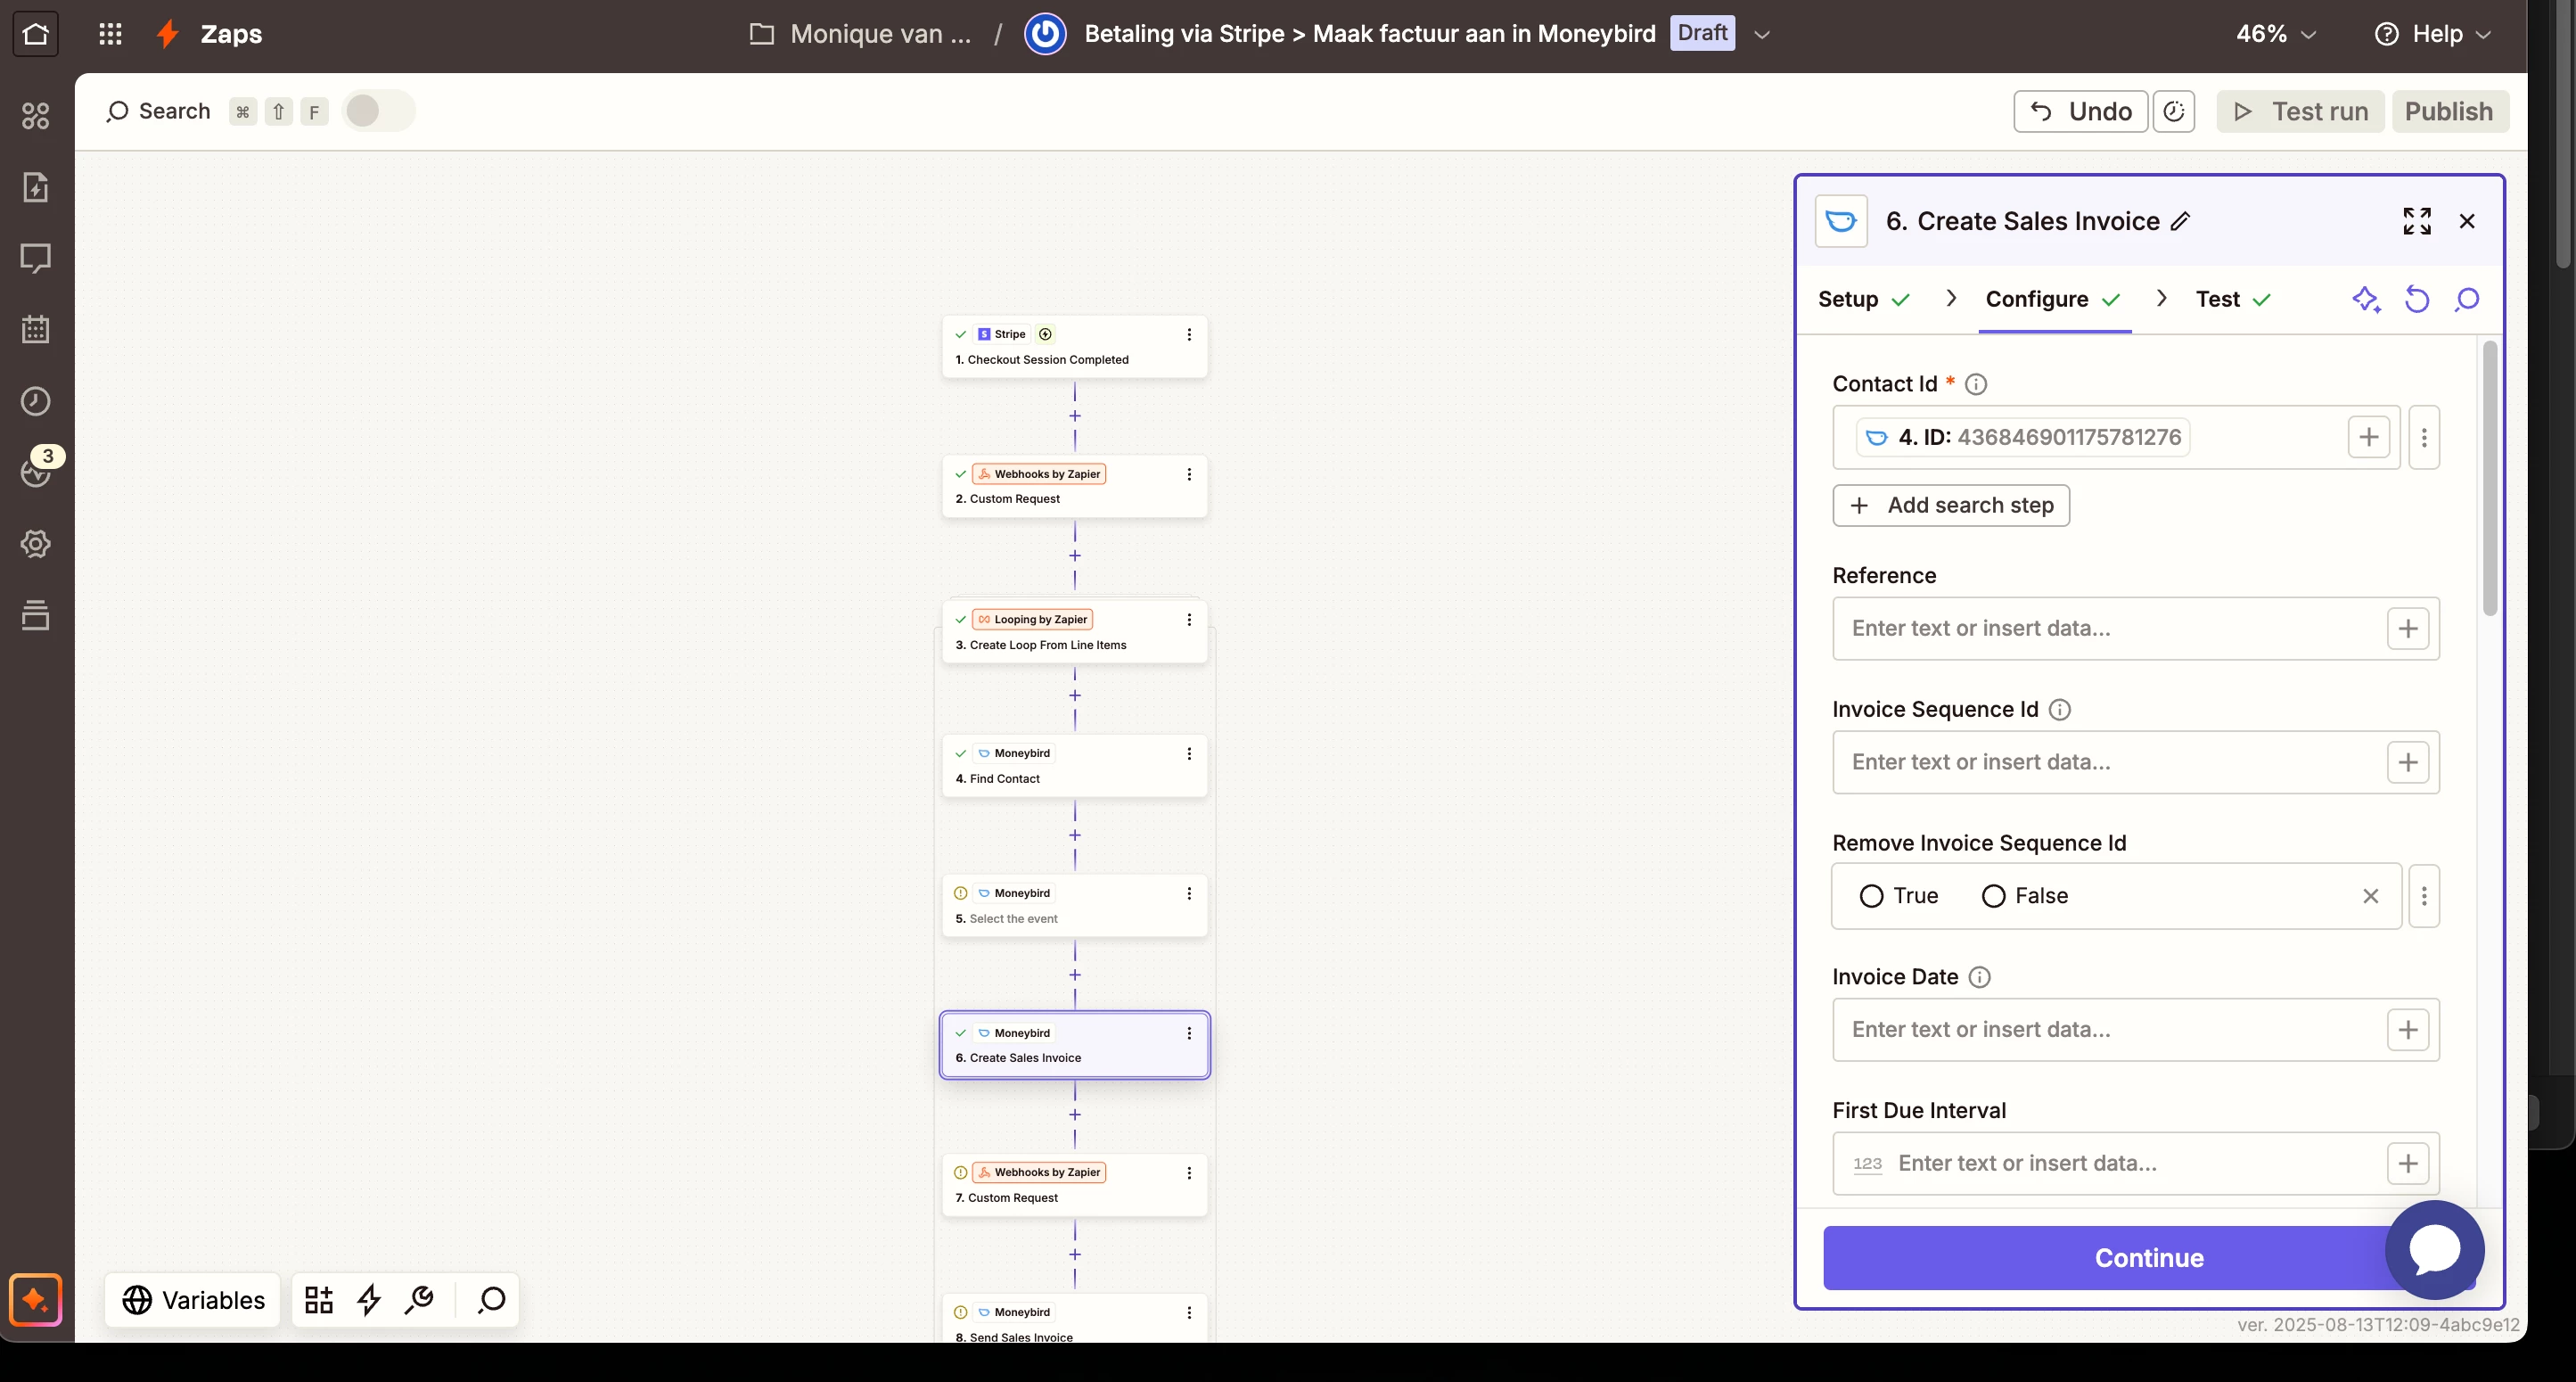Switch to the Configure tab
Screen dimensions: 2576x1382
[x=2053, y=299]
